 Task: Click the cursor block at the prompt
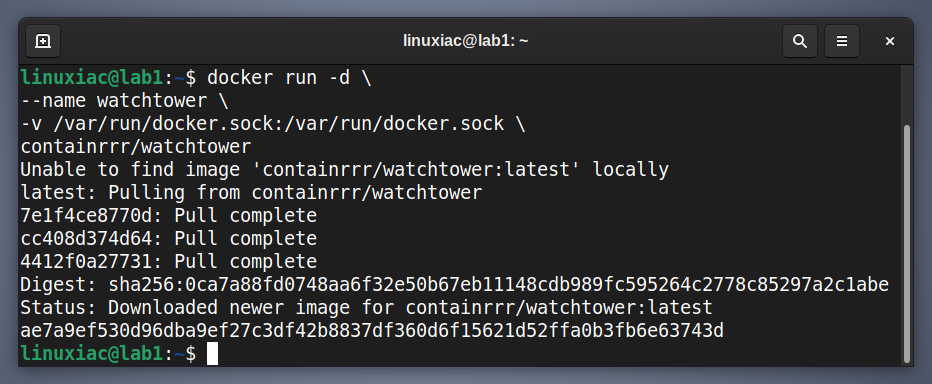212,354
